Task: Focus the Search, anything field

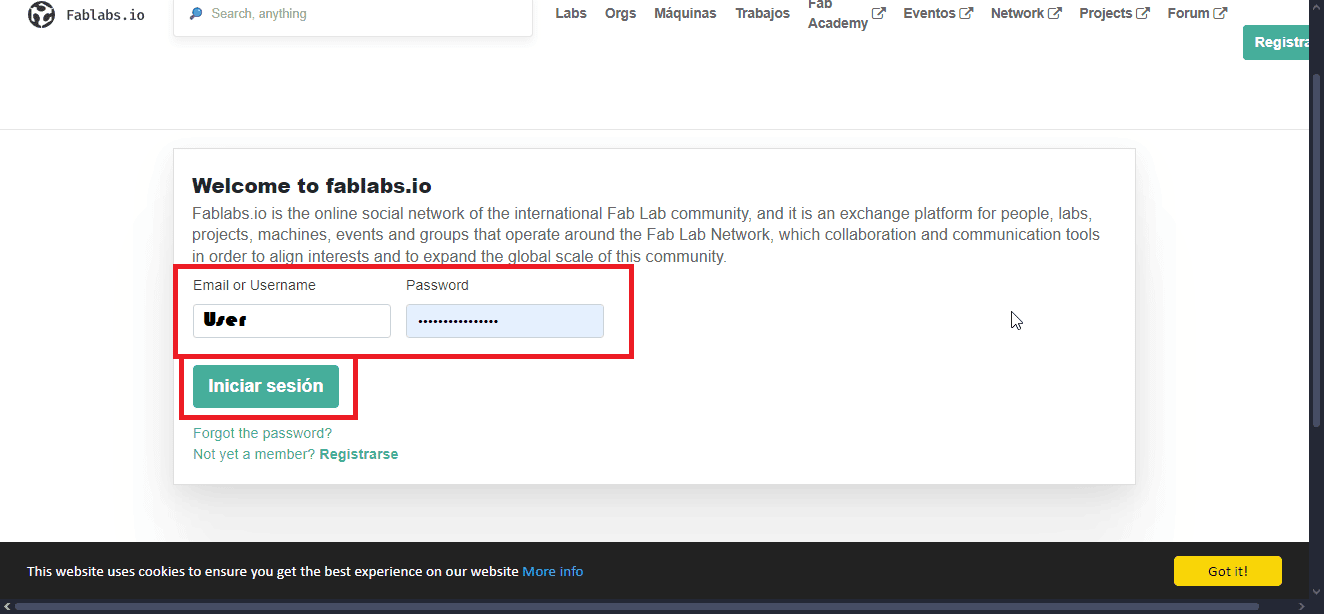Action: 353,15
